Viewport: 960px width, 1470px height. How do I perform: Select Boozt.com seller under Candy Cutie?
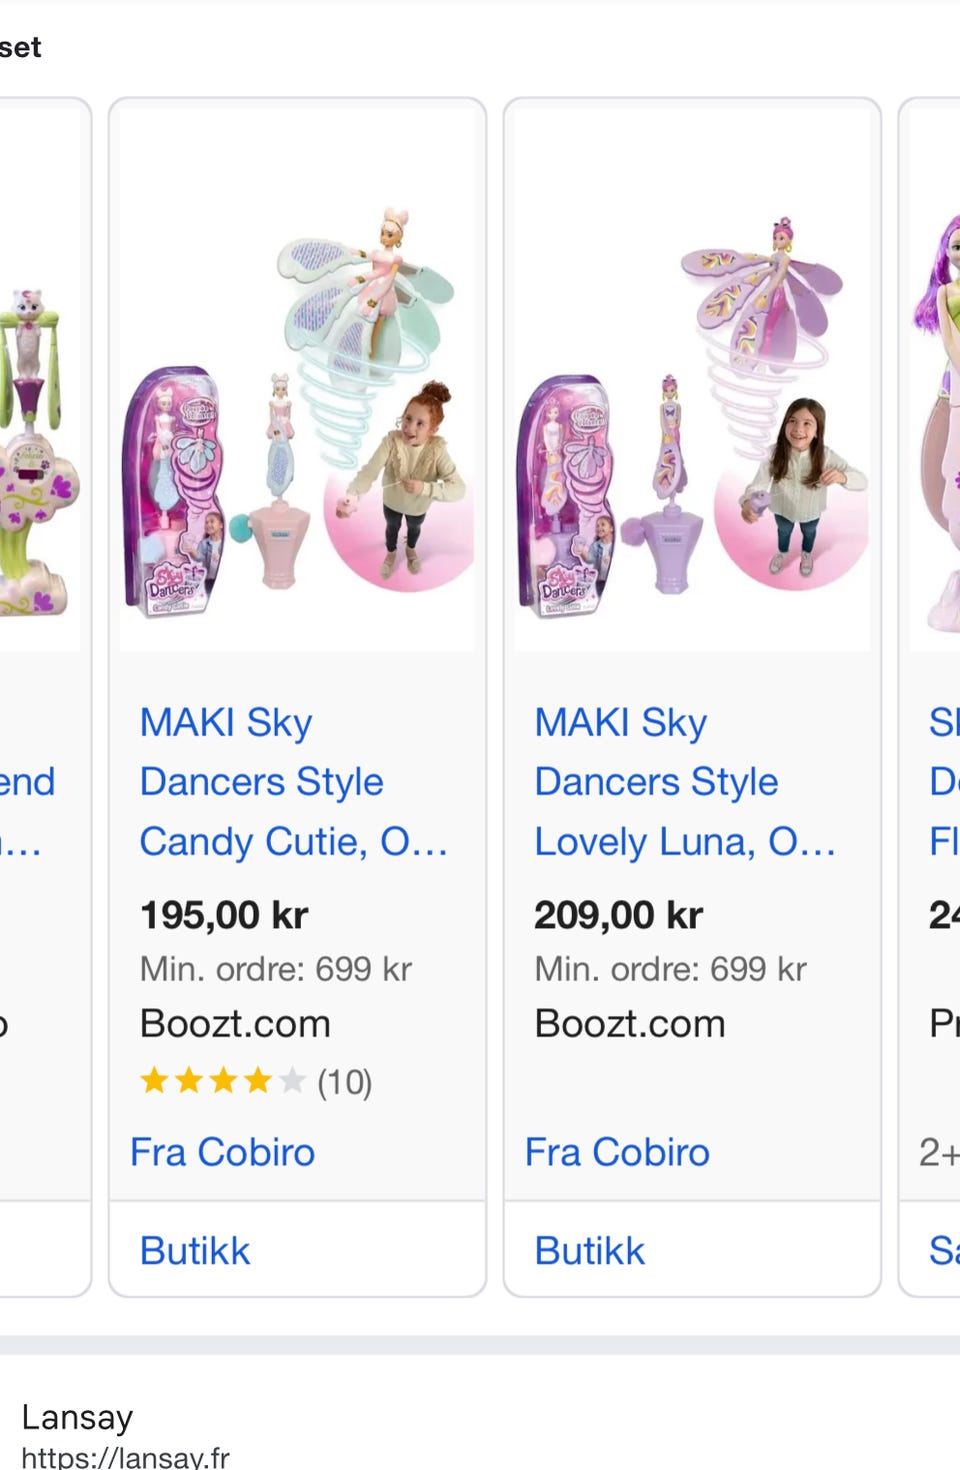pyautogui.click(x=235, y=1024)
